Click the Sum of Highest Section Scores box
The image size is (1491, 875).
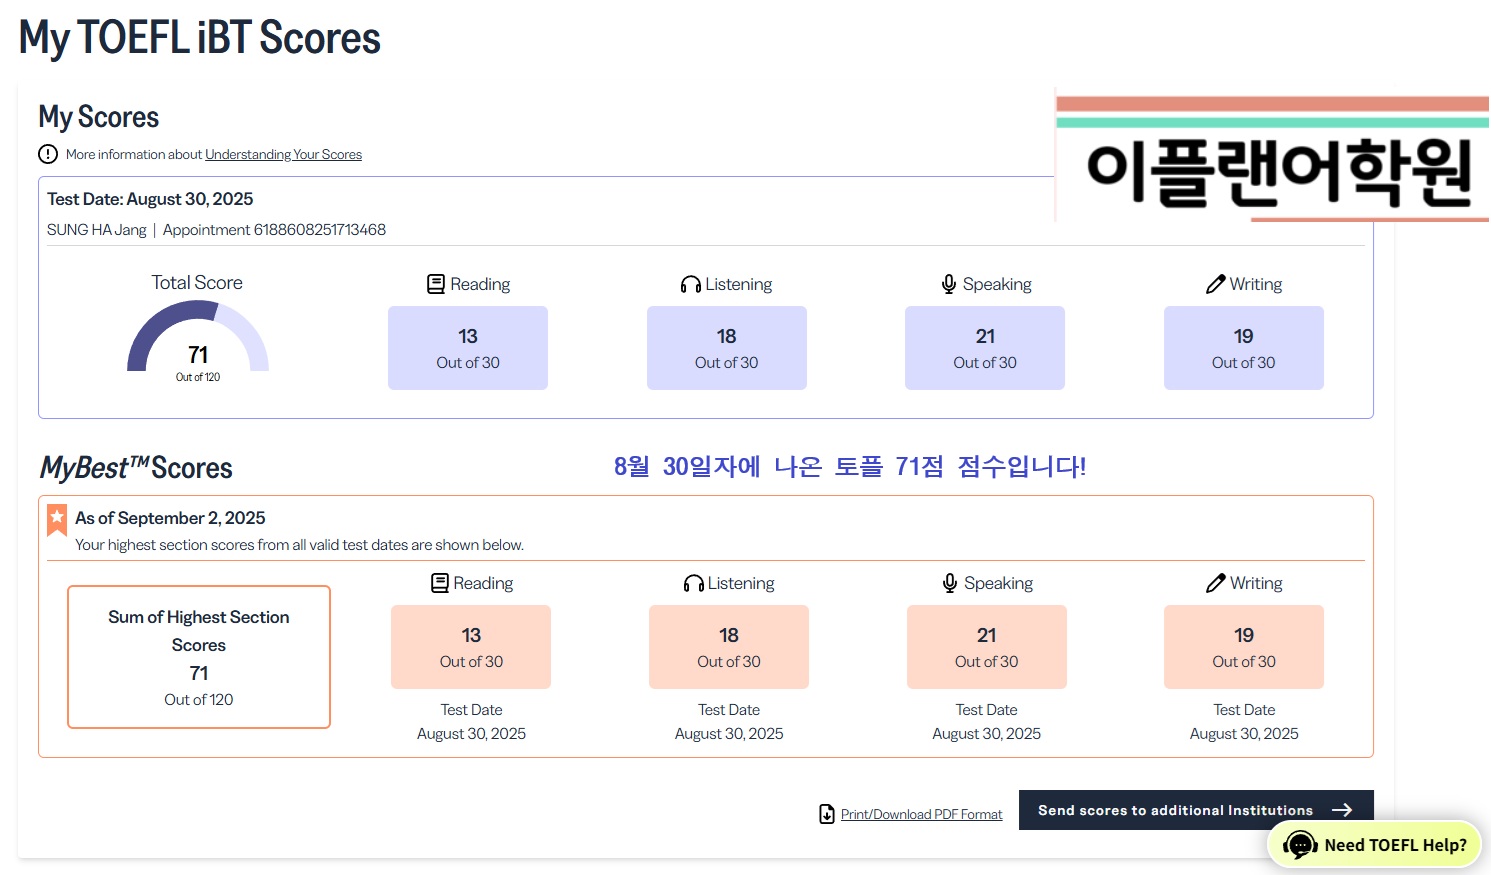pos(199,657)
